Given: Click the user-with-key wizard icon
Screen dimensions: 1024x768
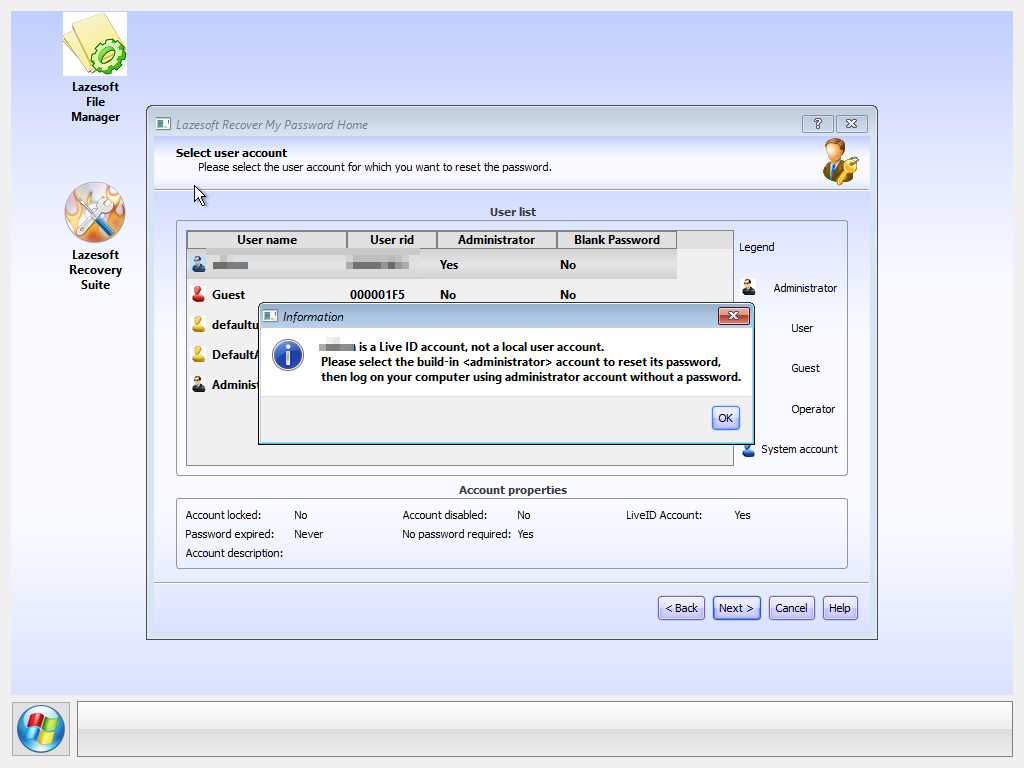Looking at the screenshot, I should coord(839,161).
